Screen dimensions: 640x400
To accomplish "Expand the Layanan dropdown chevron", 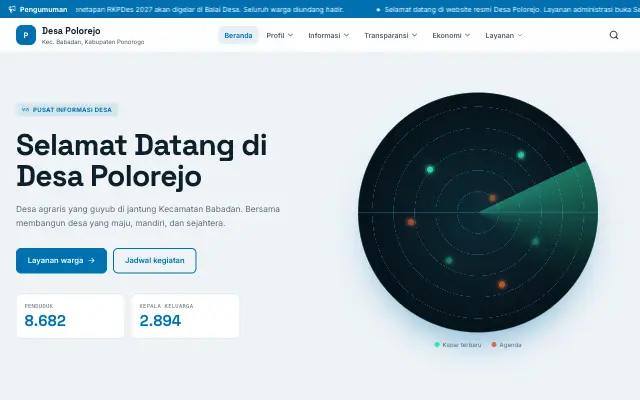I will pos(520,35).
